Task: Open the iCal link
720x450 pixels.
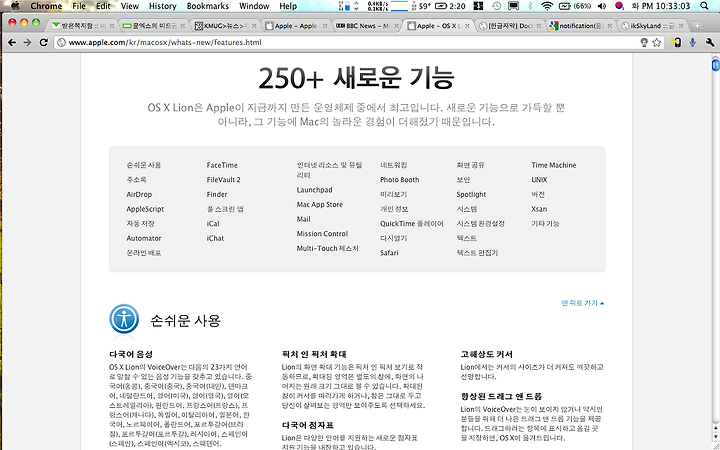Action: click(x=213, y=224)
